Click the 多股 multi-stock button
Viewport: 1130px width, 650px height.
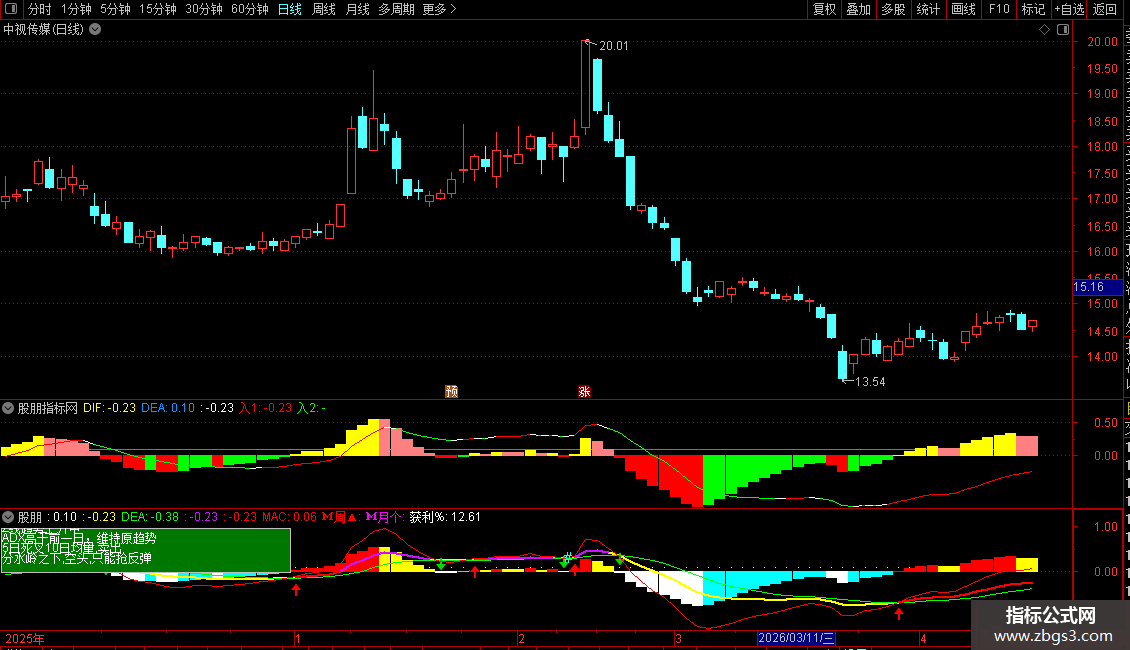point(893,9)
